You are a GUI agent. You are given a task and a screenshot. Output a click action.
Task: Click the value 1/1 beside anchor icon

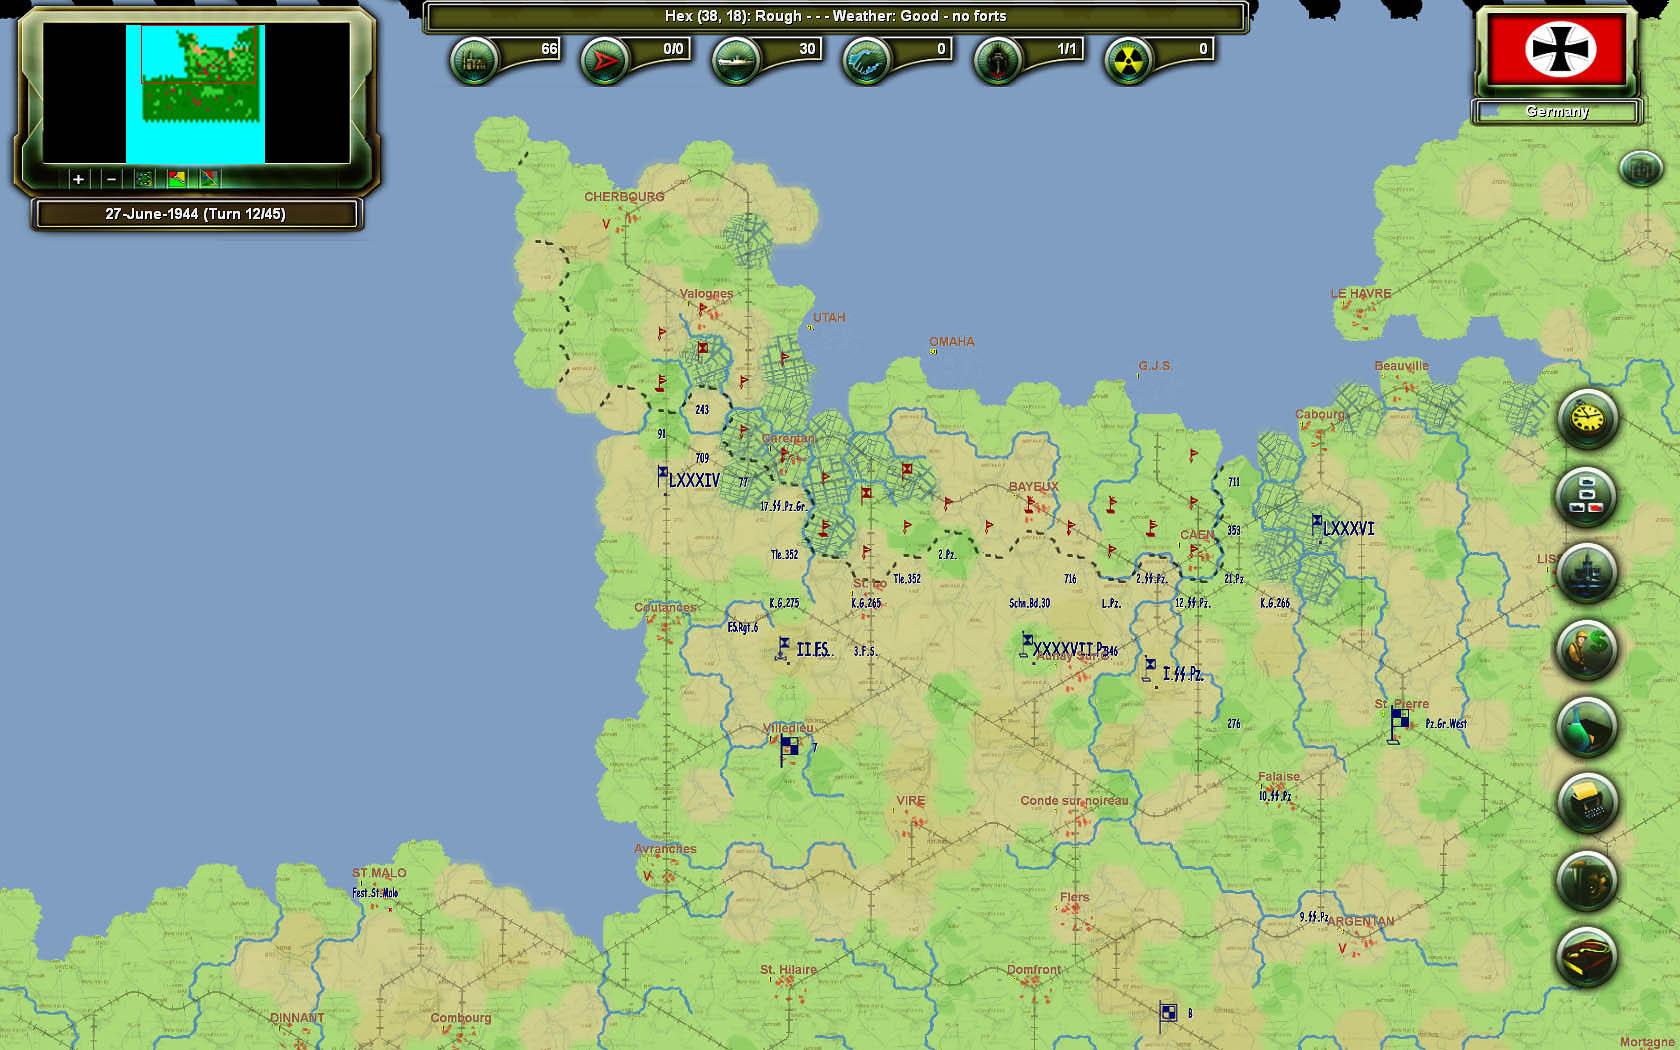(x=1067, y=49)
